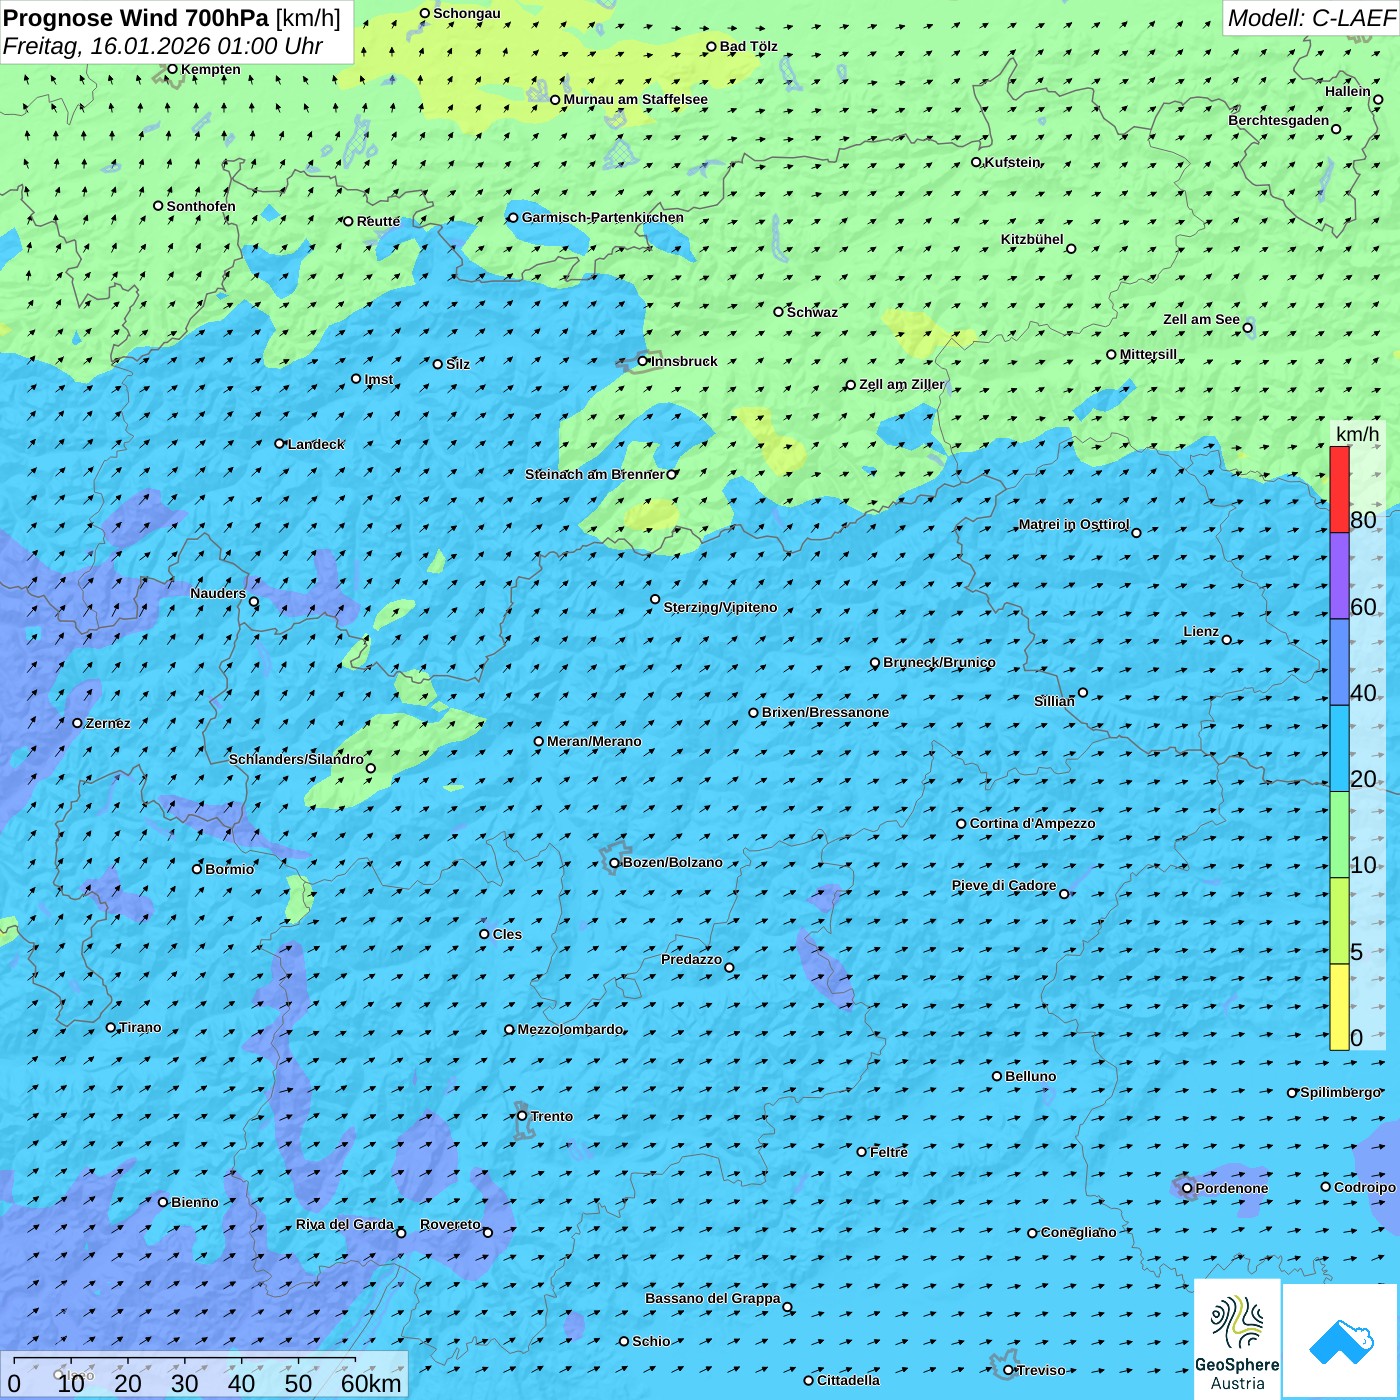Screen dimensions: 1400x1400
Task: Click the Kempten city marker dot
Action: point(172,69)
